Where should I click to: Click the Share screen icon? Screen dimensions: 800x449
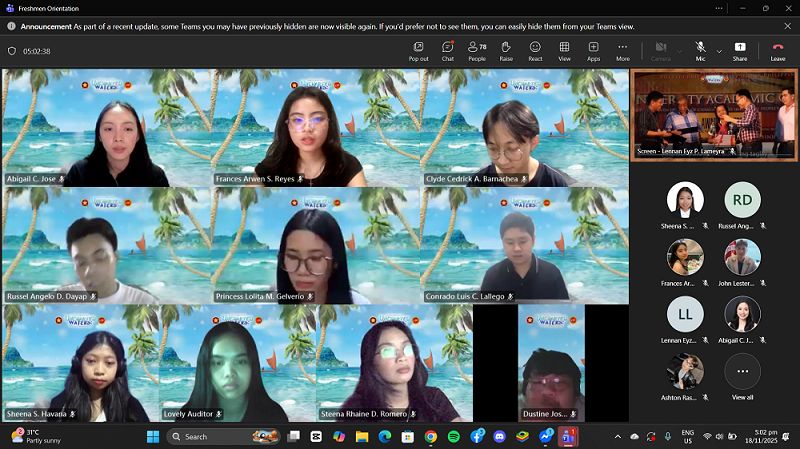pyautogui.click(x=740, y=50)
